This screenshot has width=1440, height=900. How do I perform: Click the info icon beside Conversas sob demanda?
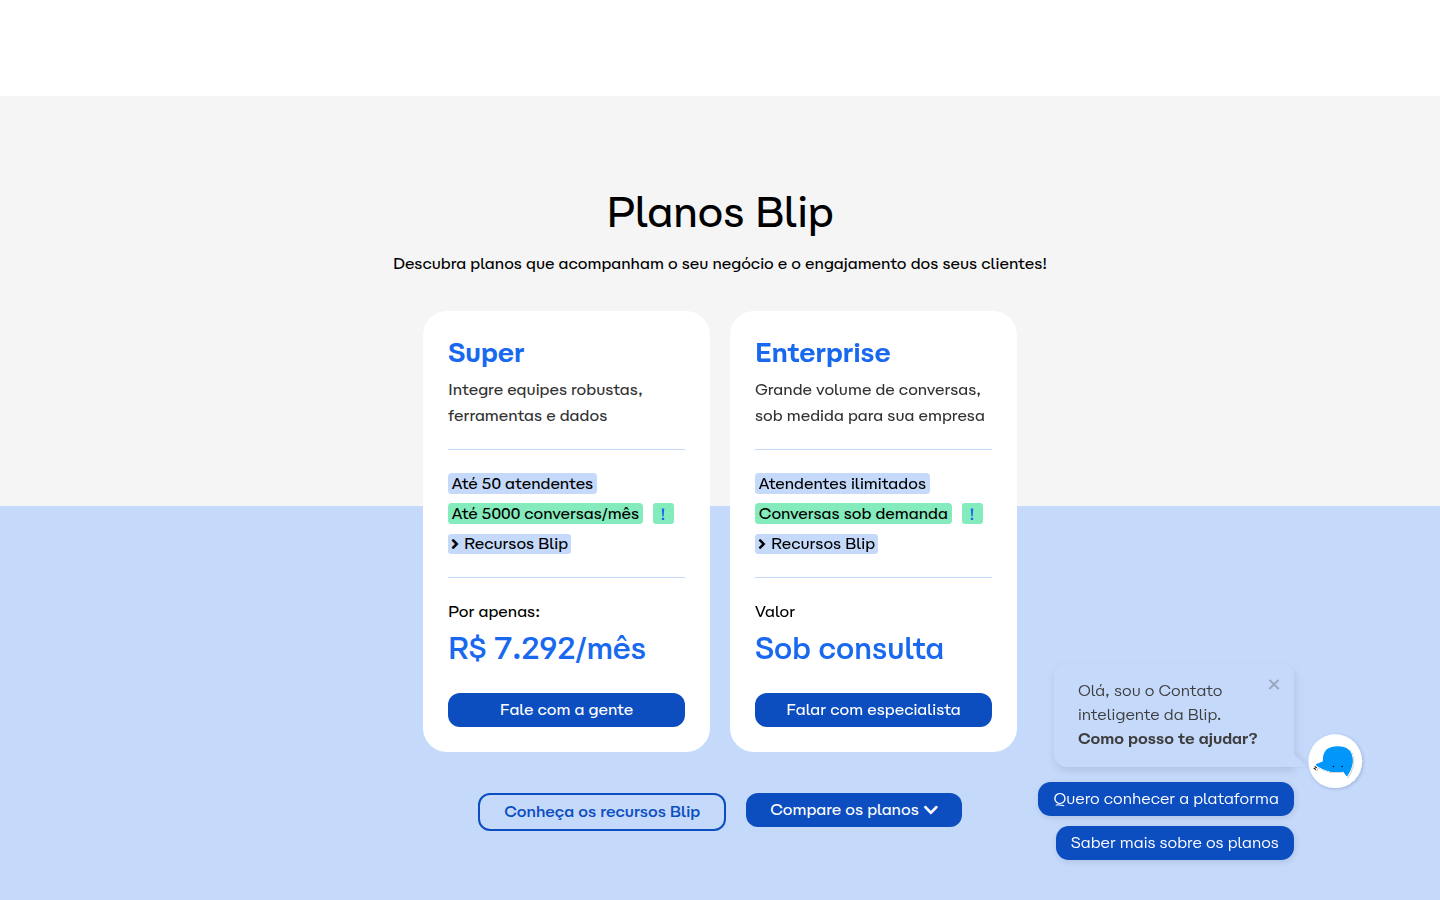click(x=972, y=514)
